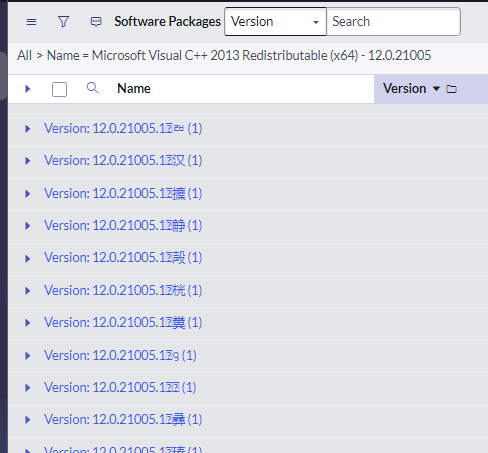Open Version link ending with 桃 (1)

click(x=123, y=291)
